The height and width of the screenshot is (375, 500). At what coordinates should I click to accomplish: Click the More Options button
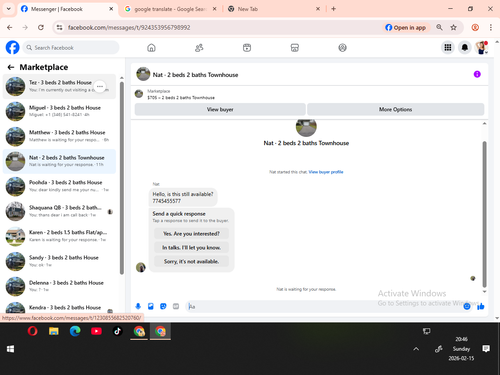(x=395, y=109)
